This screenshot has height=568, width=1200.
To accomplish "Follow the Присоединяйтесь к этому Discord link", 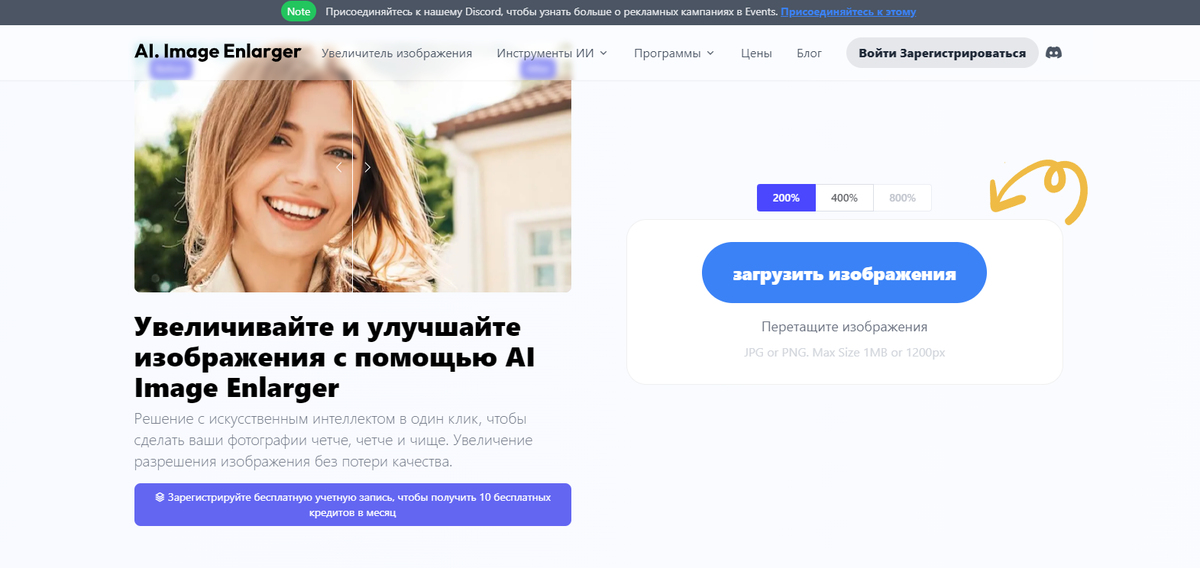I will pos(848,12).
